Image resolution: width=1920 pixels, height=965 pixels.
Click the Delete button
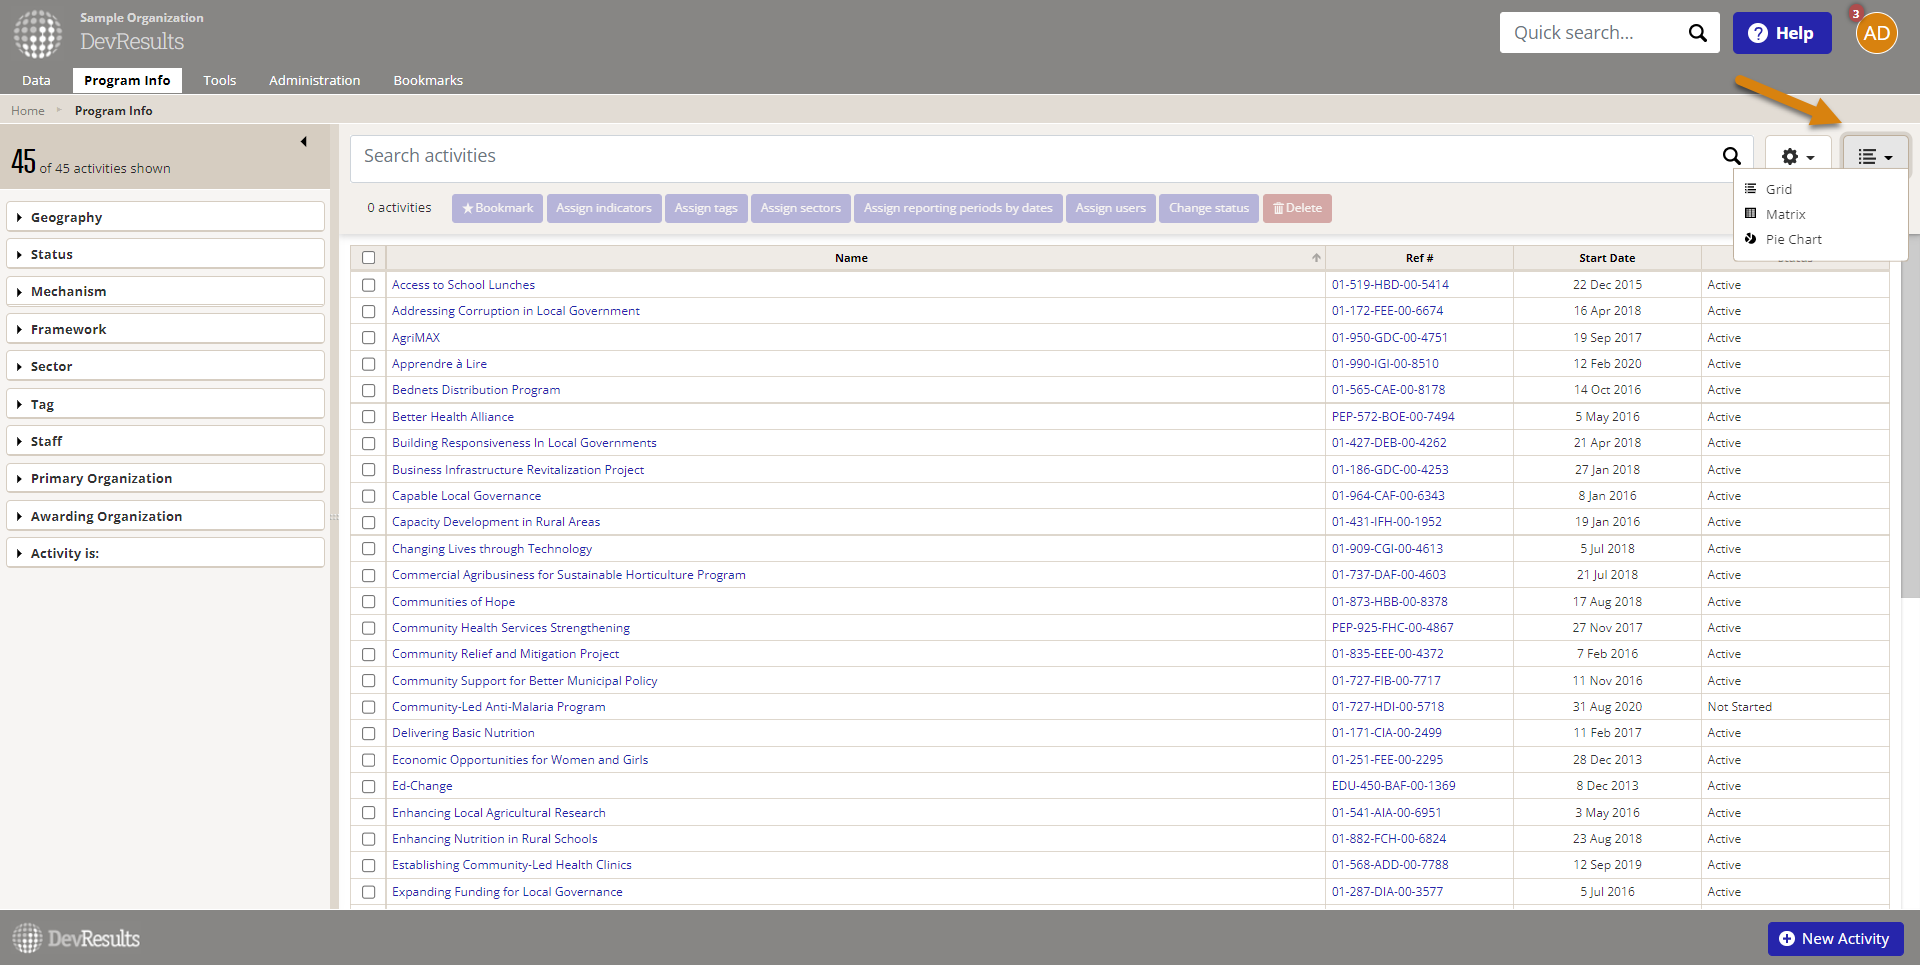click(x=1297, y=208)
